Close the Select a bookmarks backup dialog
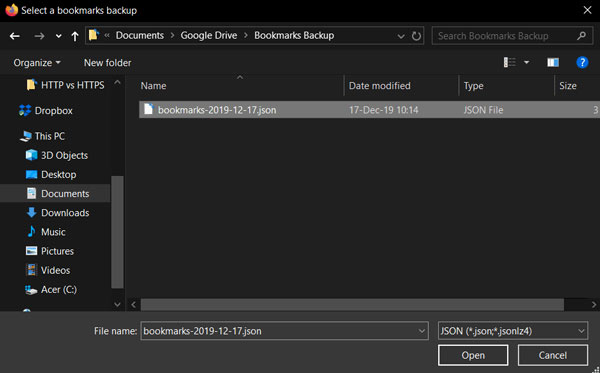Image resolution: width=600 pixels, height=373 pixels. tap(587, 10)
